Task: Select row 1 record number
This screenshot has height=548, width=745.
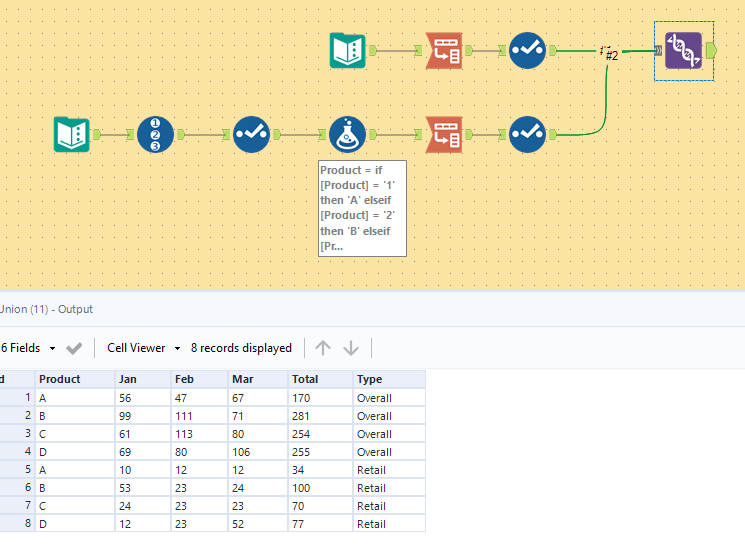Action: [17, 397]
